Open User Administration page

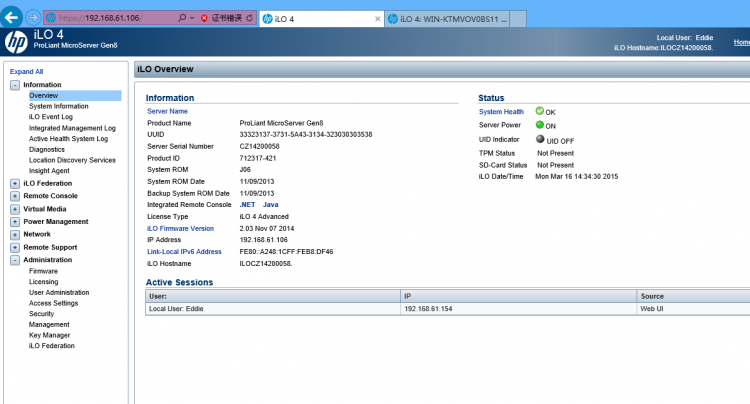tap(59, 292)
